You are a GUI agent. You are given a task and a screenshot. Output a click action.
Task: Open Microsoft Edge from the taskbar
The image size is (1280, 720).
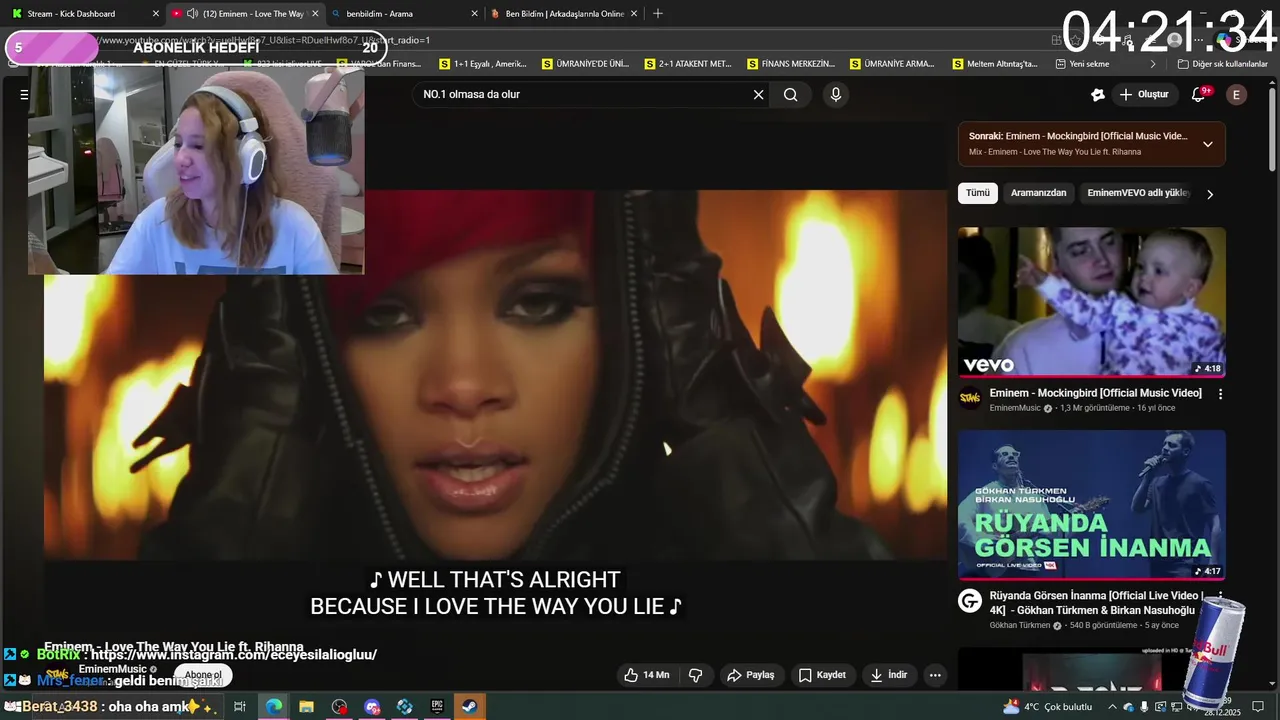tap(273, 707)
